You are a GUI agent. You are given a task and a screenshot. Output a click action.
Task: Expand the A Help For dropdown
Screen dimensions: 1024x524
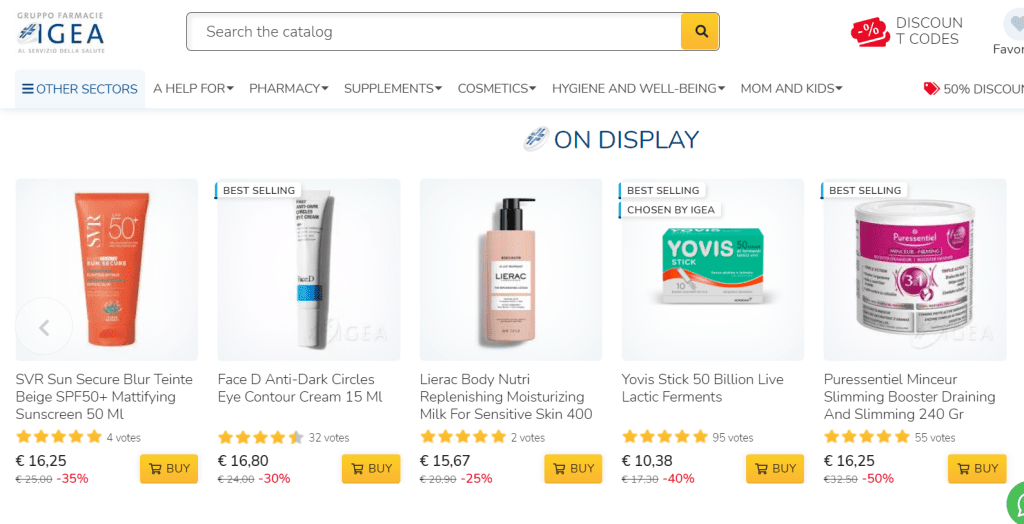(193, 89)
